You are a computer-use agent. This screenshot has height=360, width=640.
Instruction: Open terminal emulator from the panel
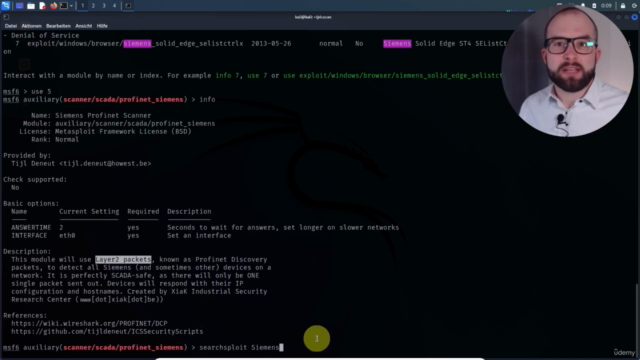click(x=64, y=6)
